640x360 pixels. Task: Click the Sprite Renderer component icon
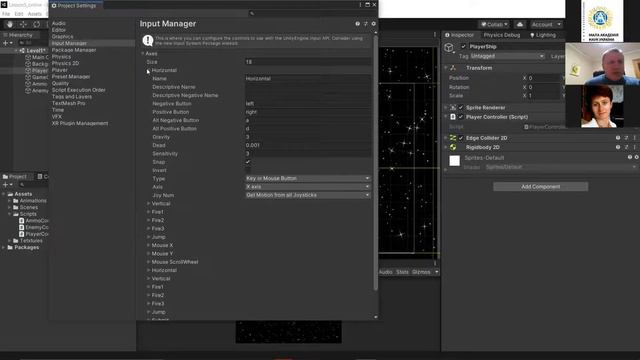(x=453, y=108)
